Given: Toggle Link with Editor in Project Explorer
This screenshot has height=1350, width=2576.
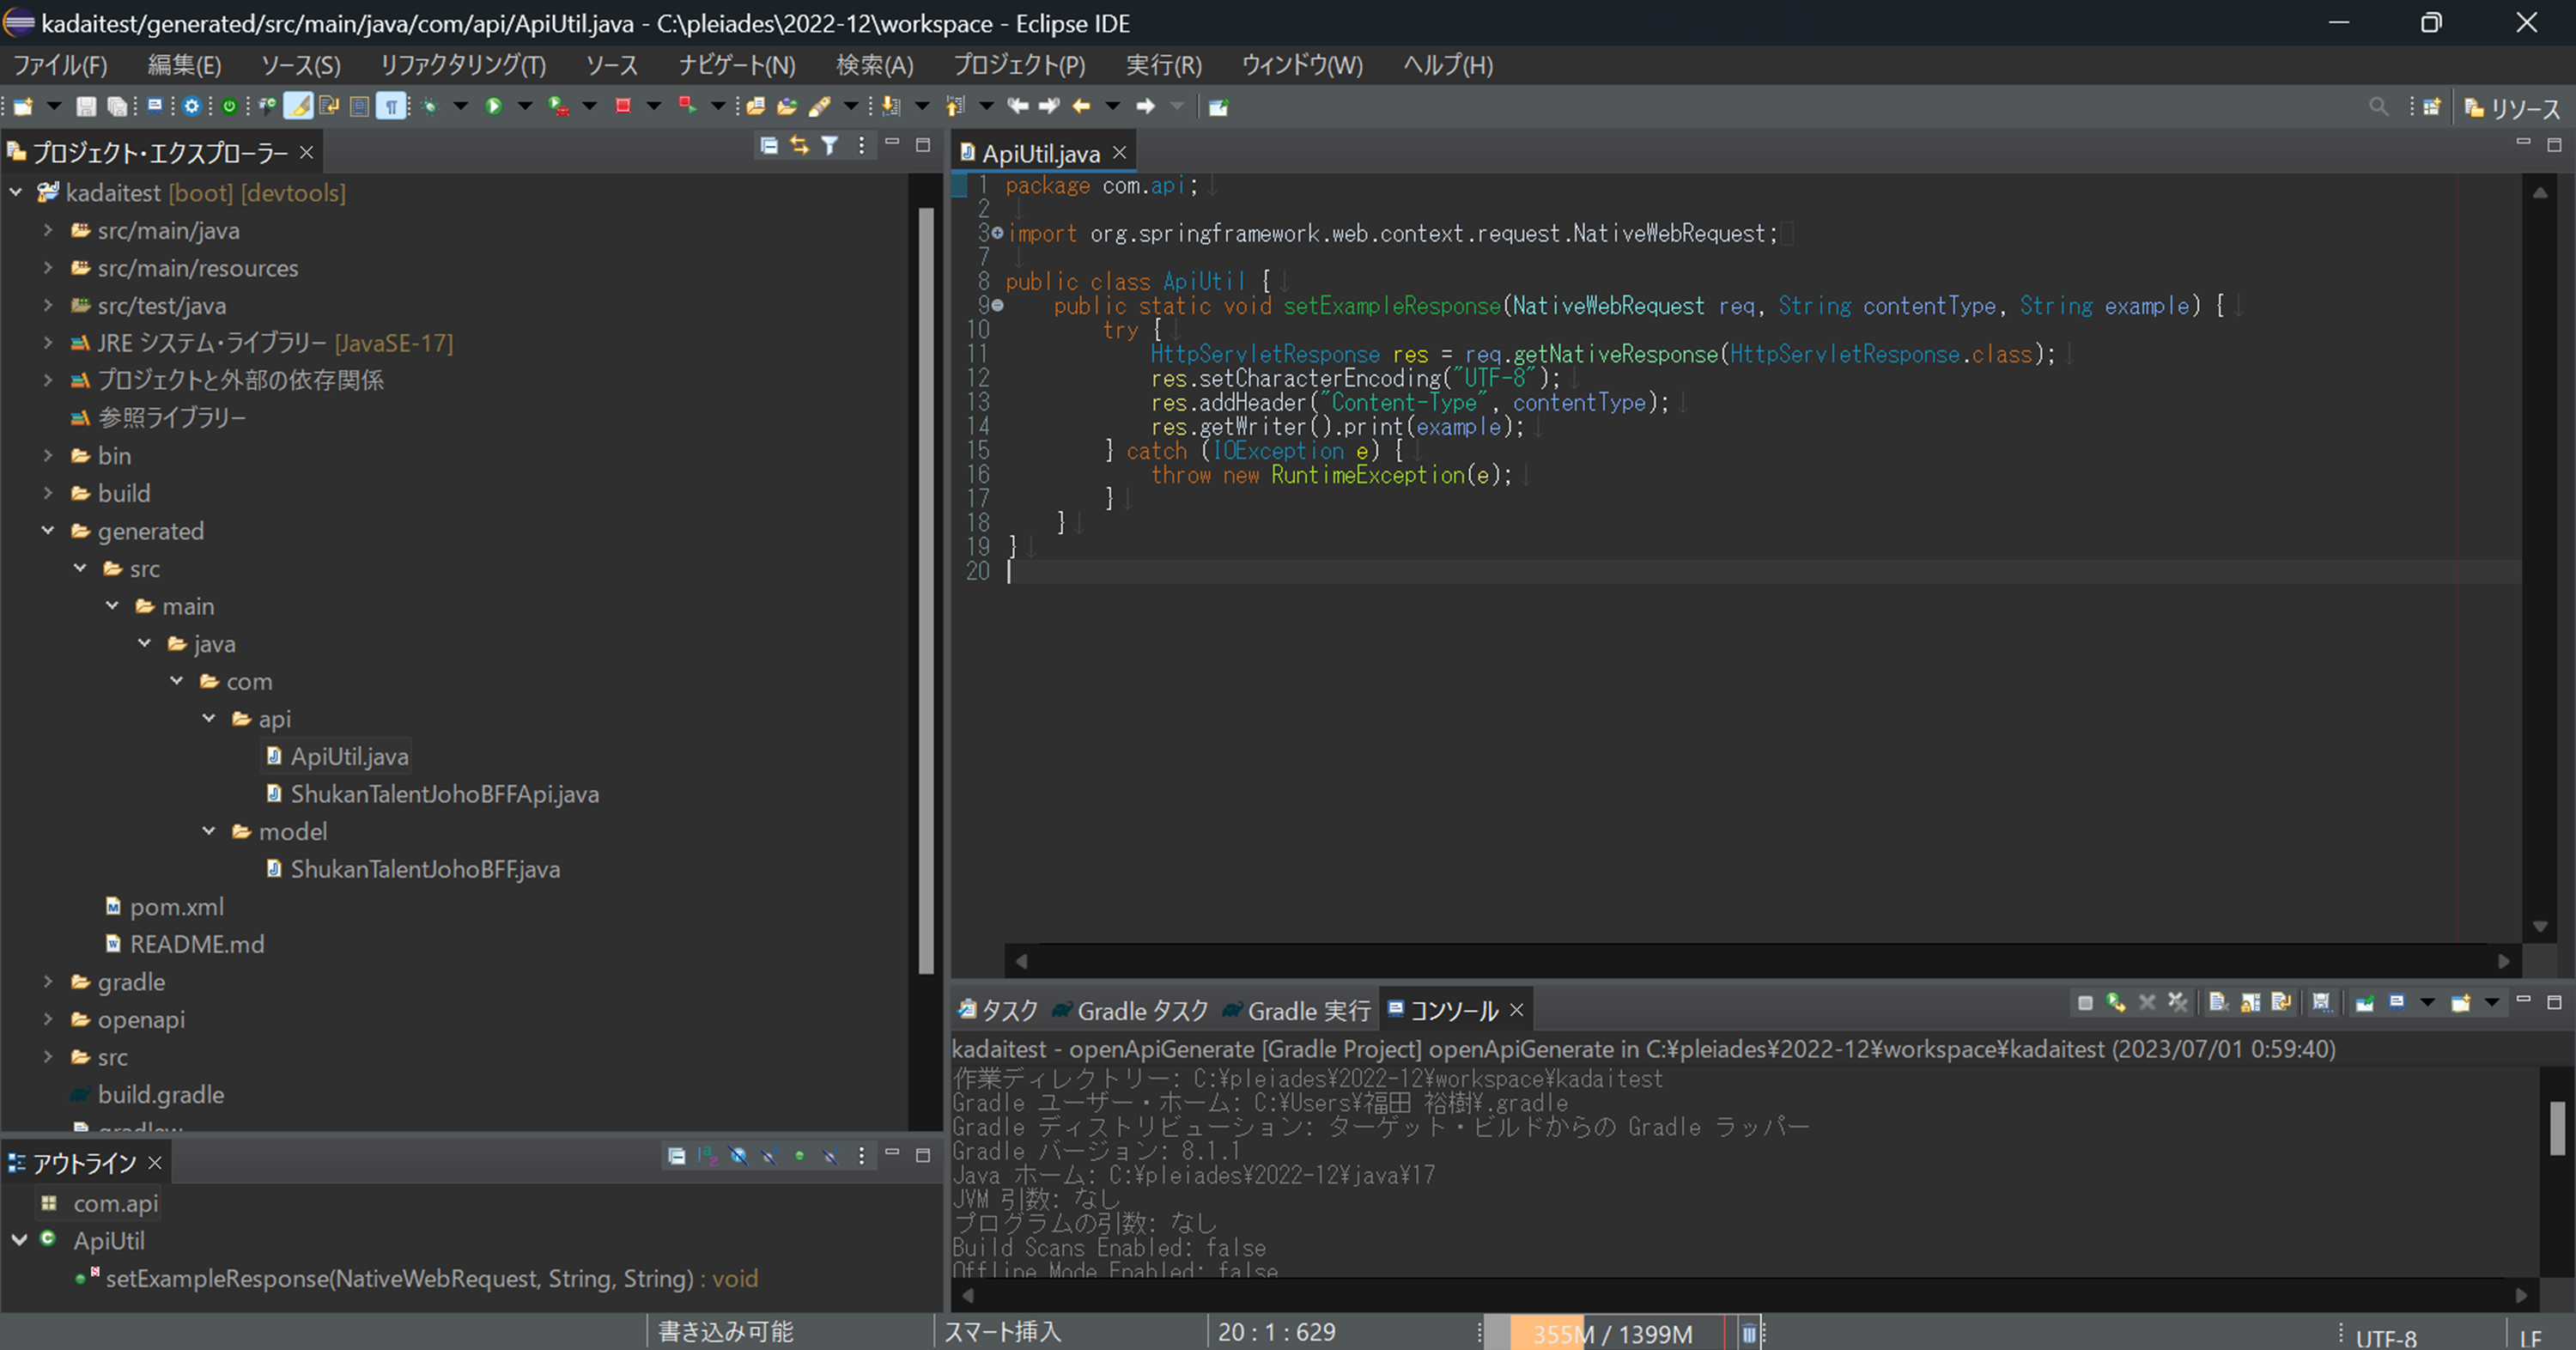Looking at the screenshot, I should pyautogui.click(x=800, y=146).
